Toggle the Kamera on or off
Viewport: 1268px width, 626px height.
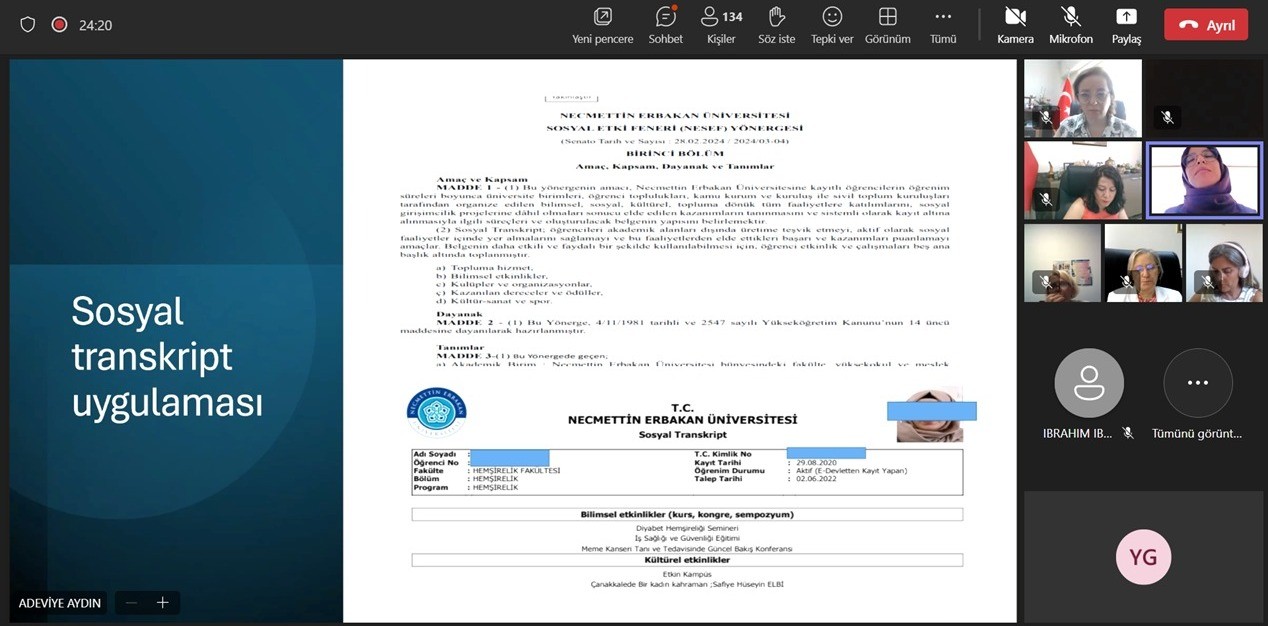click(x=1015, y=17)
